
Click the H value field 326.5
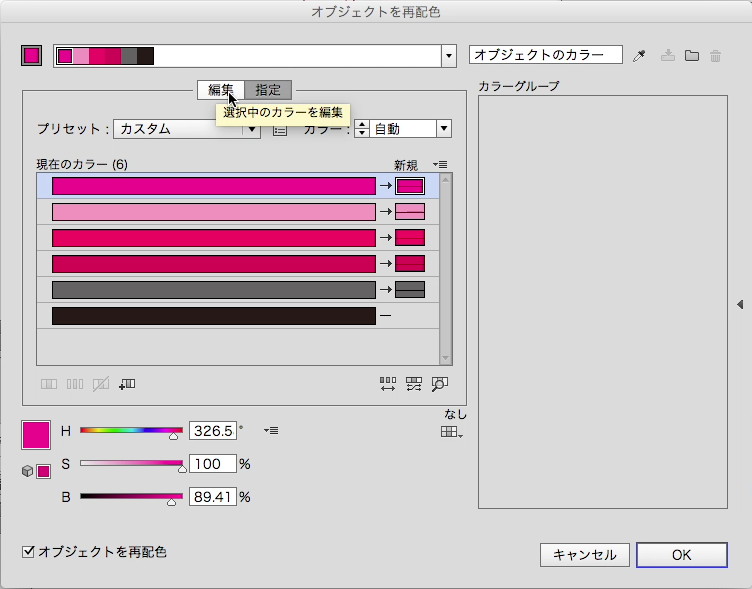213,431
